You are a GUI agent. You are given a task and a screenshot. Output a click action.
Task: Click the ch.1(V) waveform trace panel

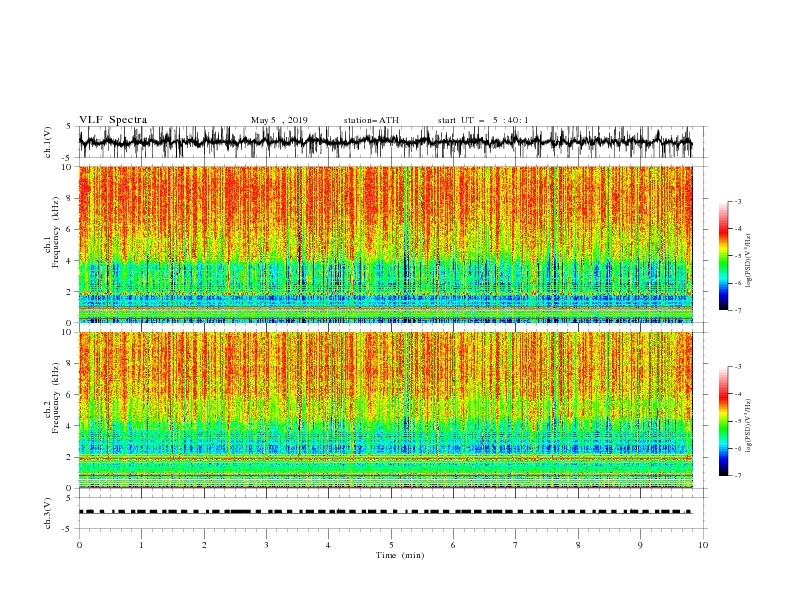(x=393, y=142)
